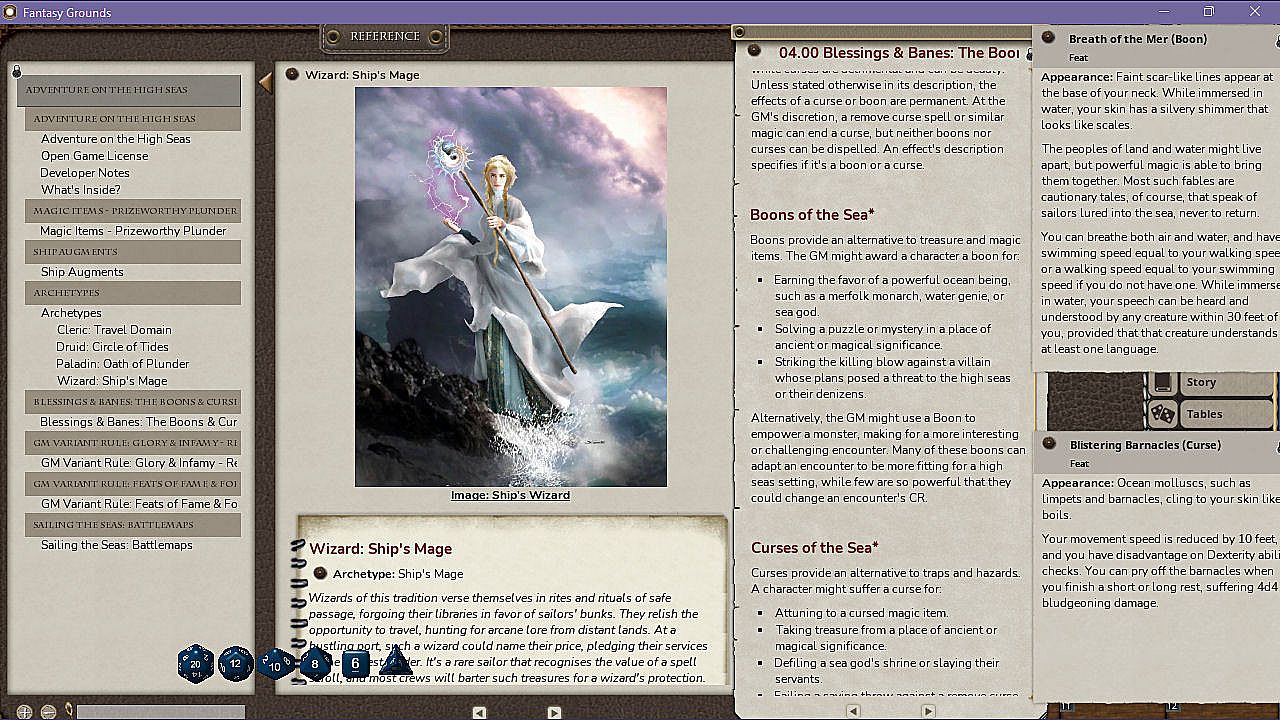
Task: Collapse Adventure on the High Seas top header
Action: click(129, 90)
